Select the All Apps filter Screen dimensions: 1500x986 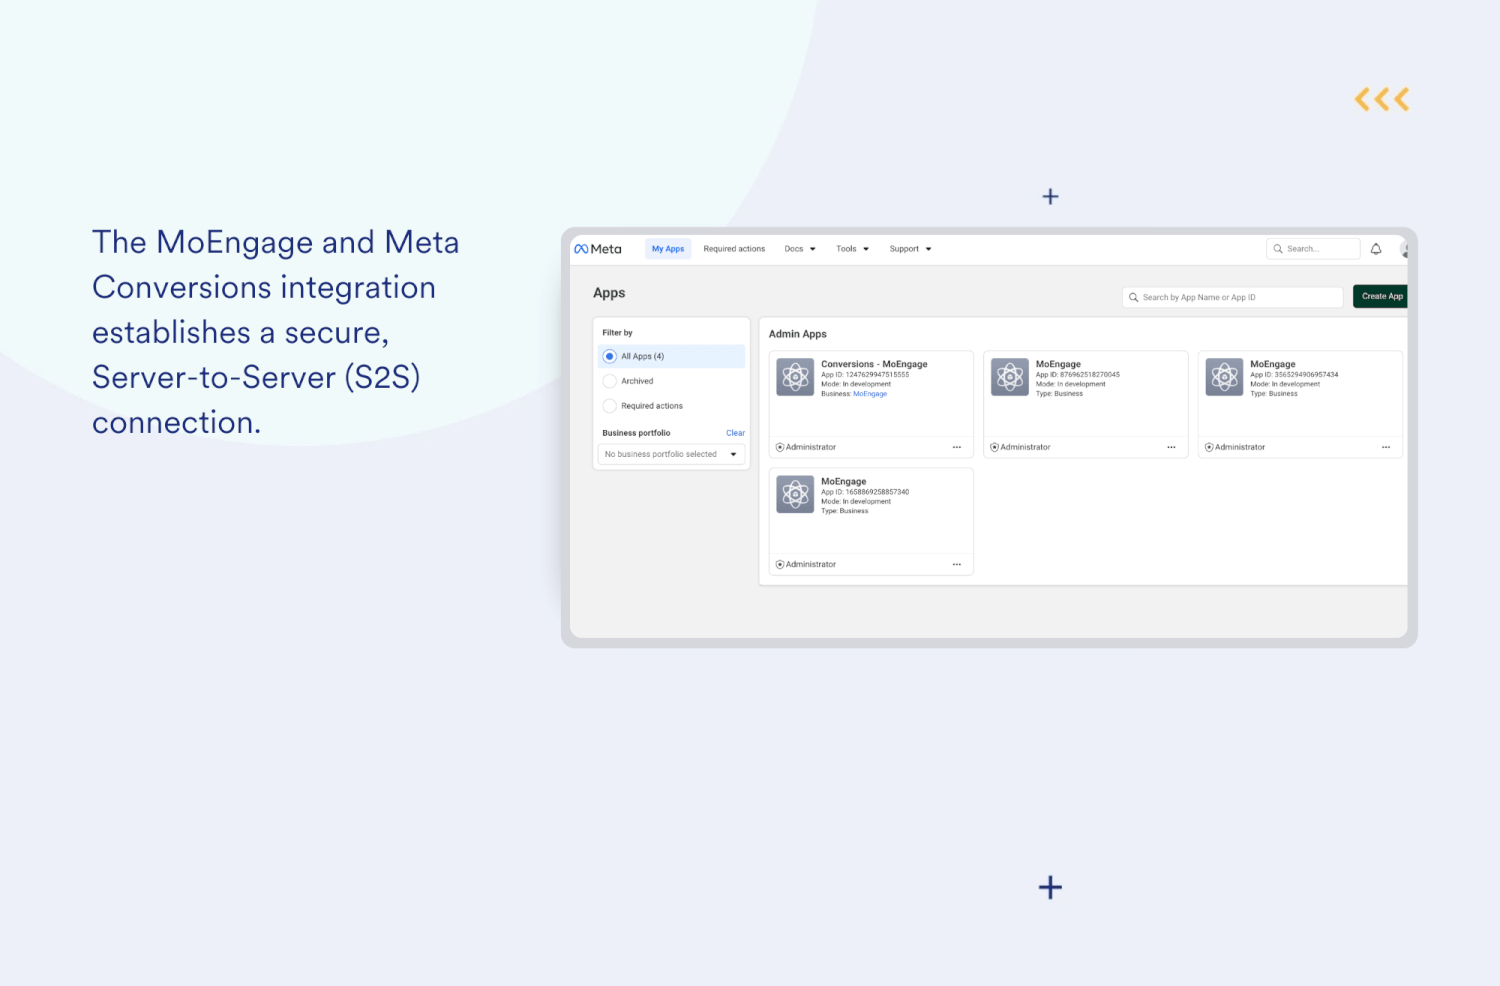click(x=610, y=356)
